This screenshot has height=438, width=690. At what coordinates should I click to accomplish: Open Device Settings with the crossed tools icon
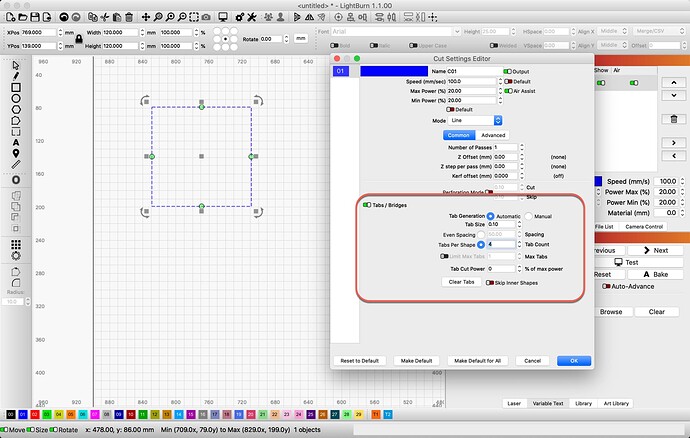point(252,17)
